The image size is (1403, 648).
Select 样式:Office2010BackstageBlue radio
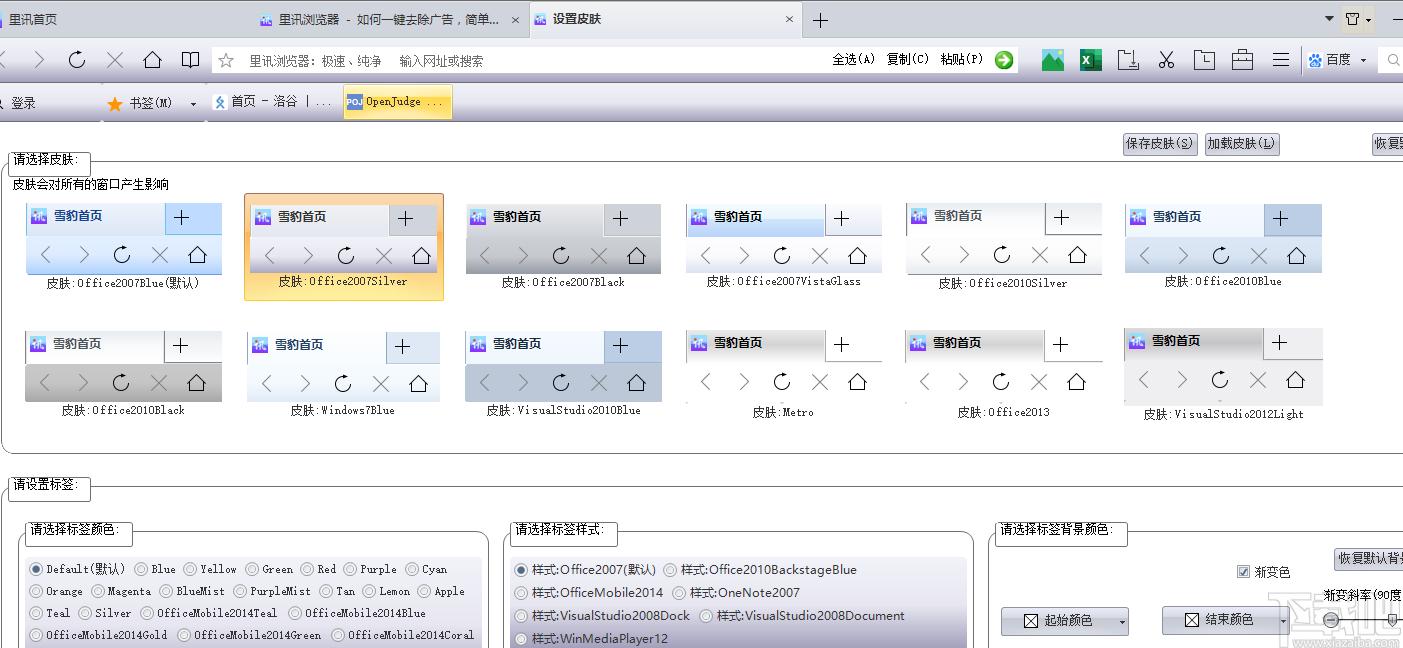click(x=670, y=570)
